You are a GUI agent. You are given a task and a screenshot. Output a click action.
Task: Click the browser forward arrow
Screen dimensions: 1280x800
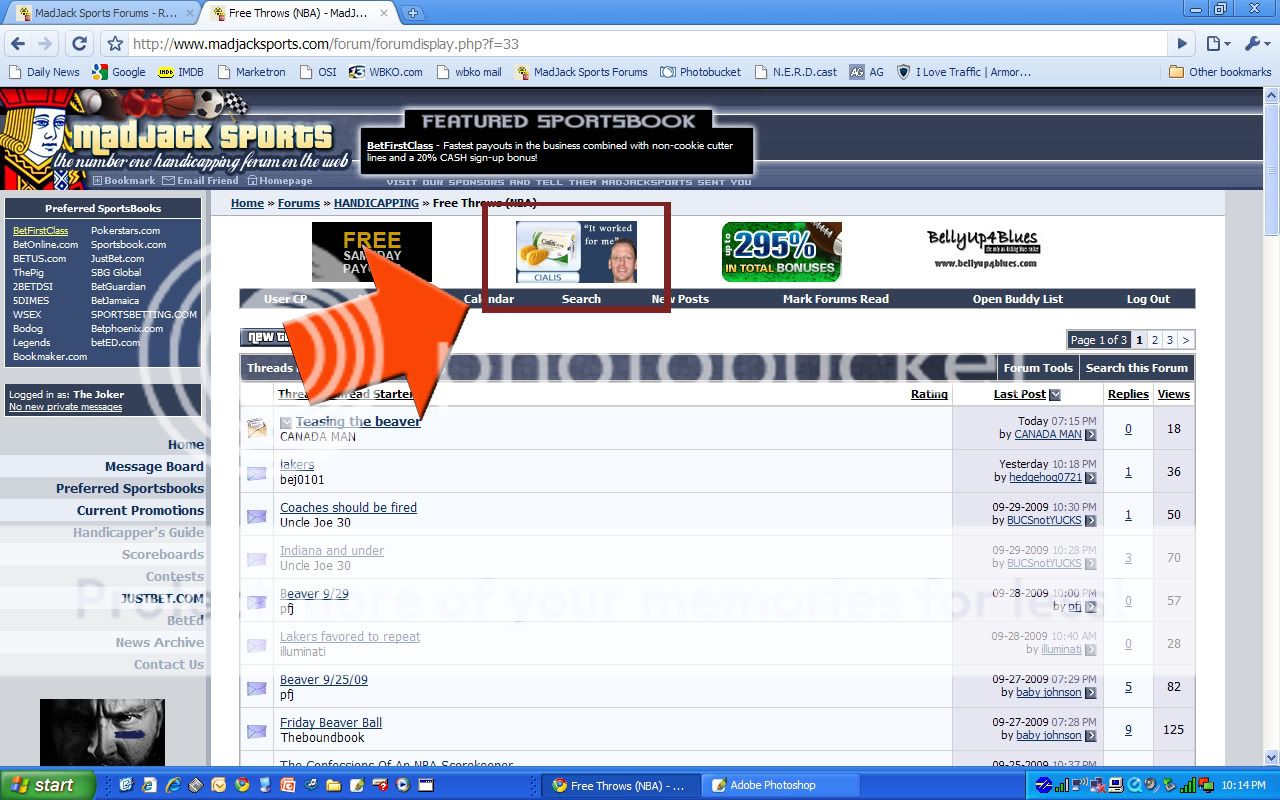click(x=45, y=44)
